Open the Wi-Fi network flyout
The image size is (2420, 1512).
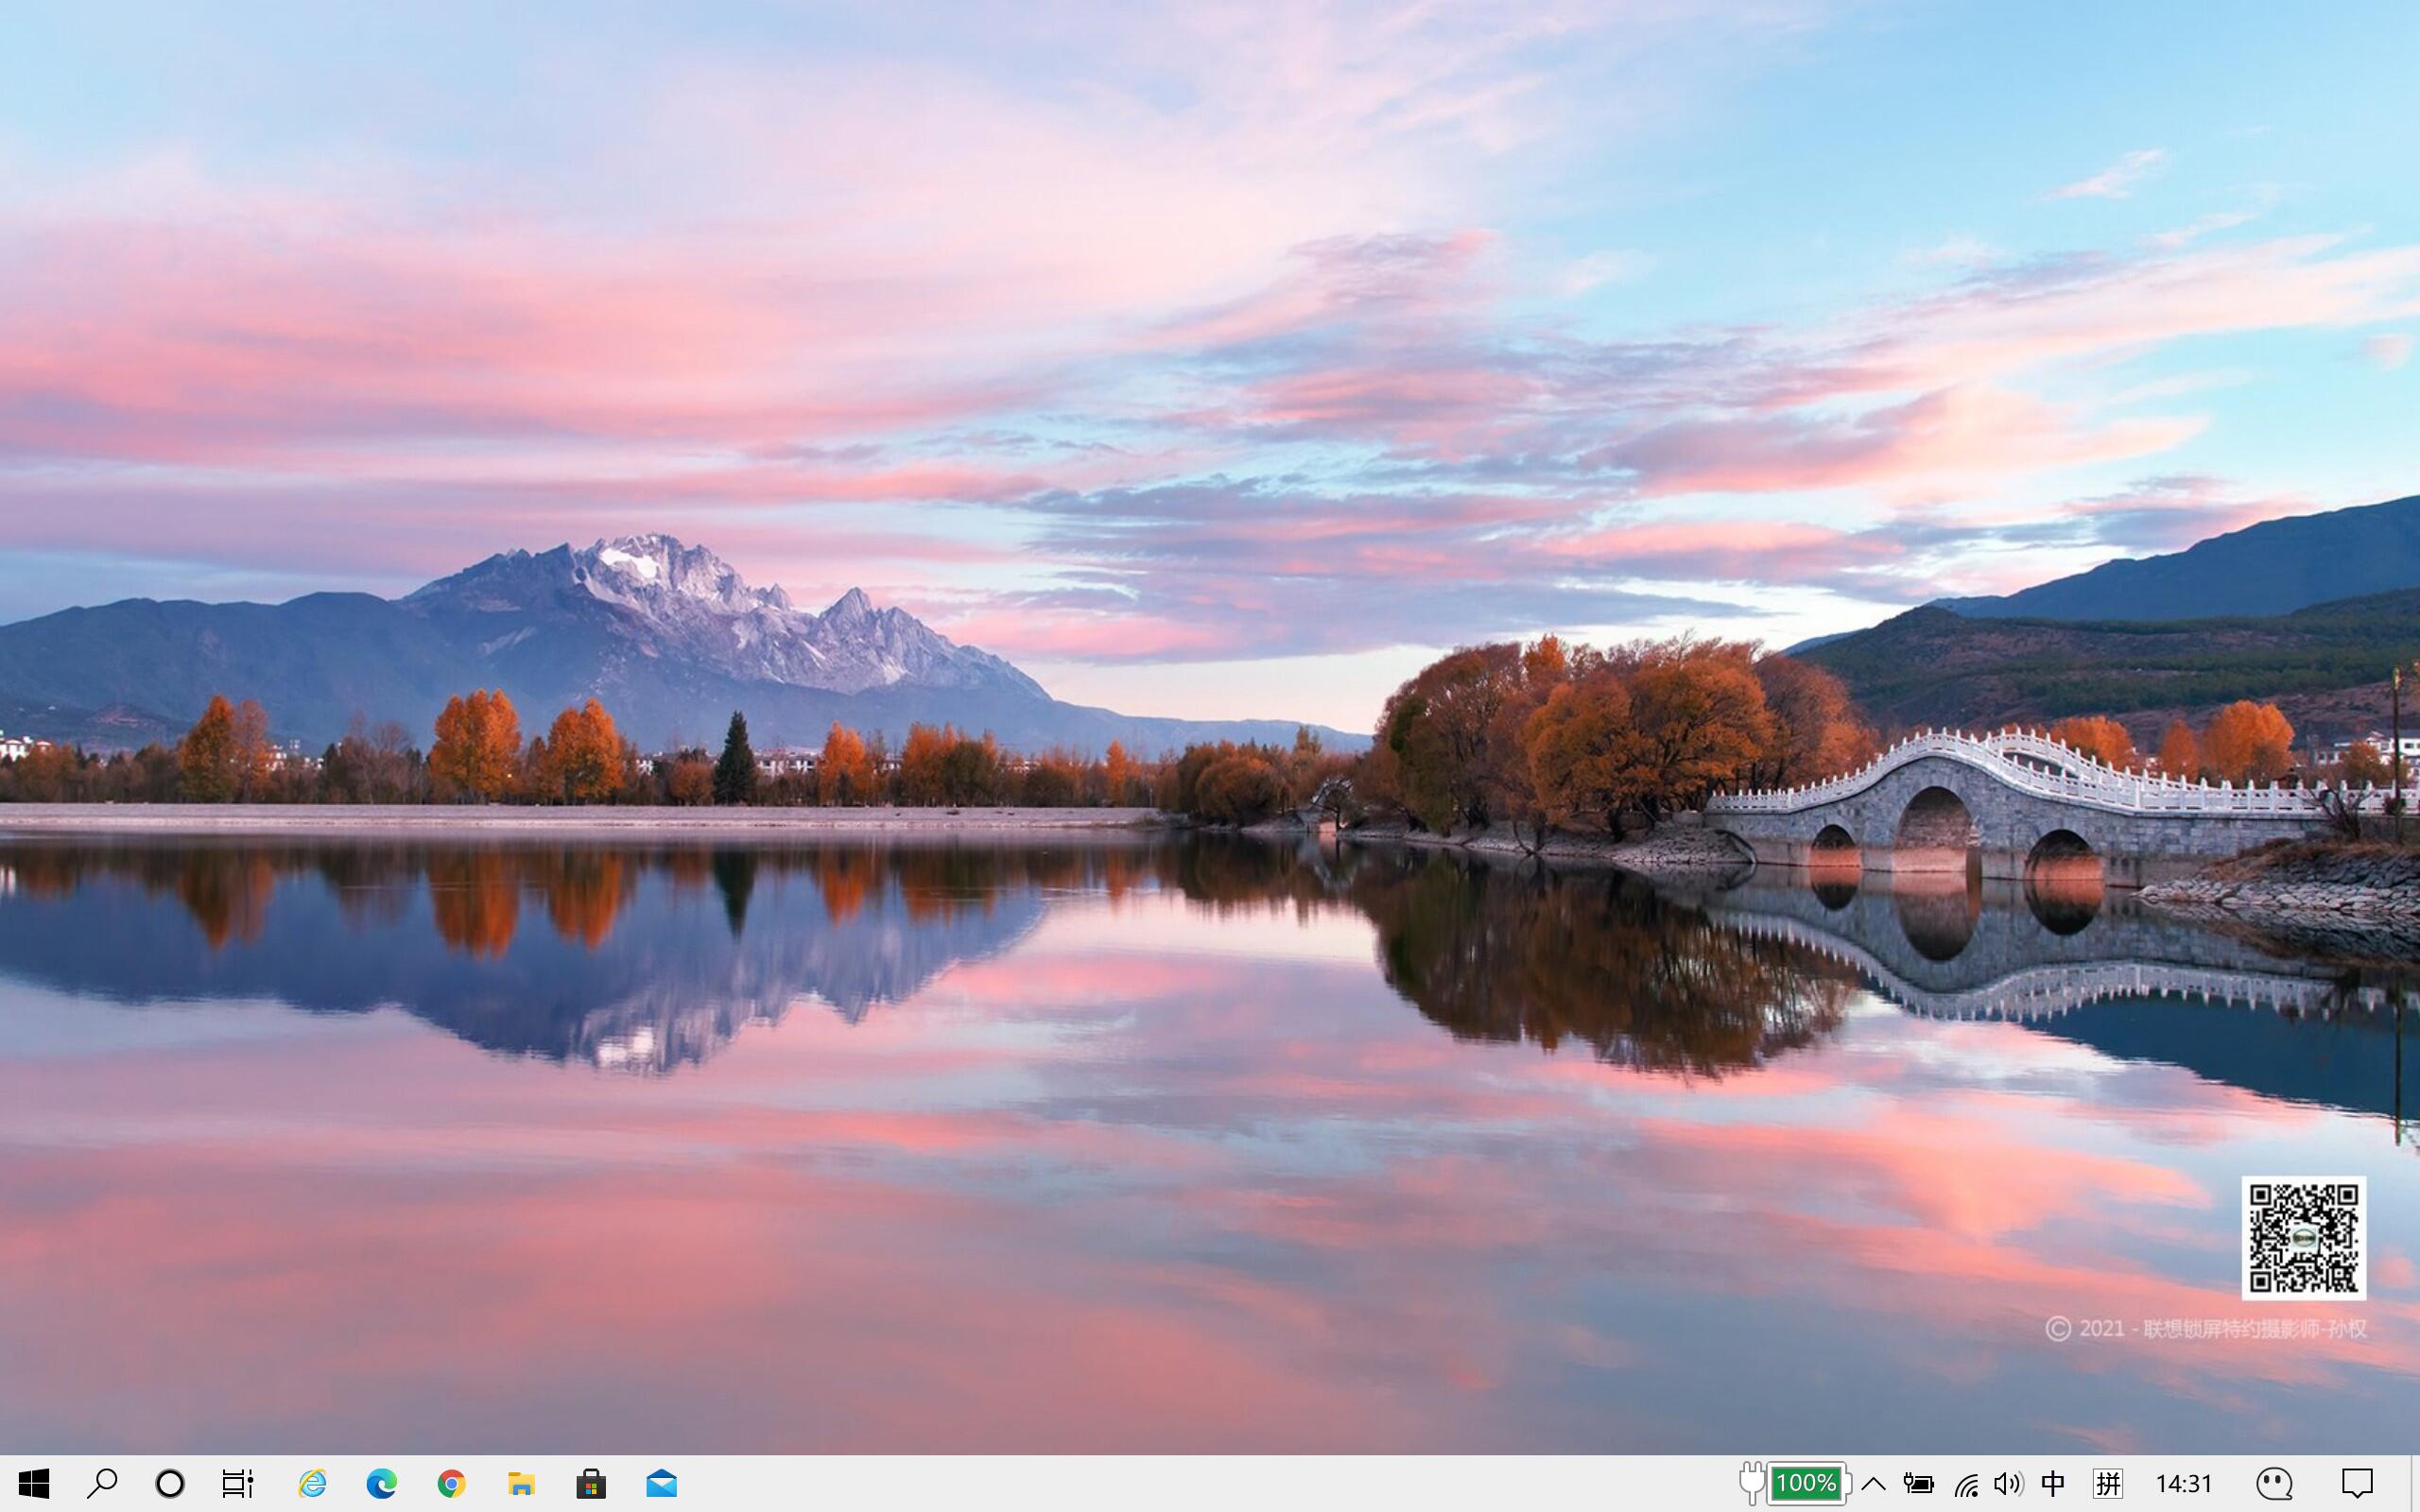pyautogui.click(x=1966, y=1483)
